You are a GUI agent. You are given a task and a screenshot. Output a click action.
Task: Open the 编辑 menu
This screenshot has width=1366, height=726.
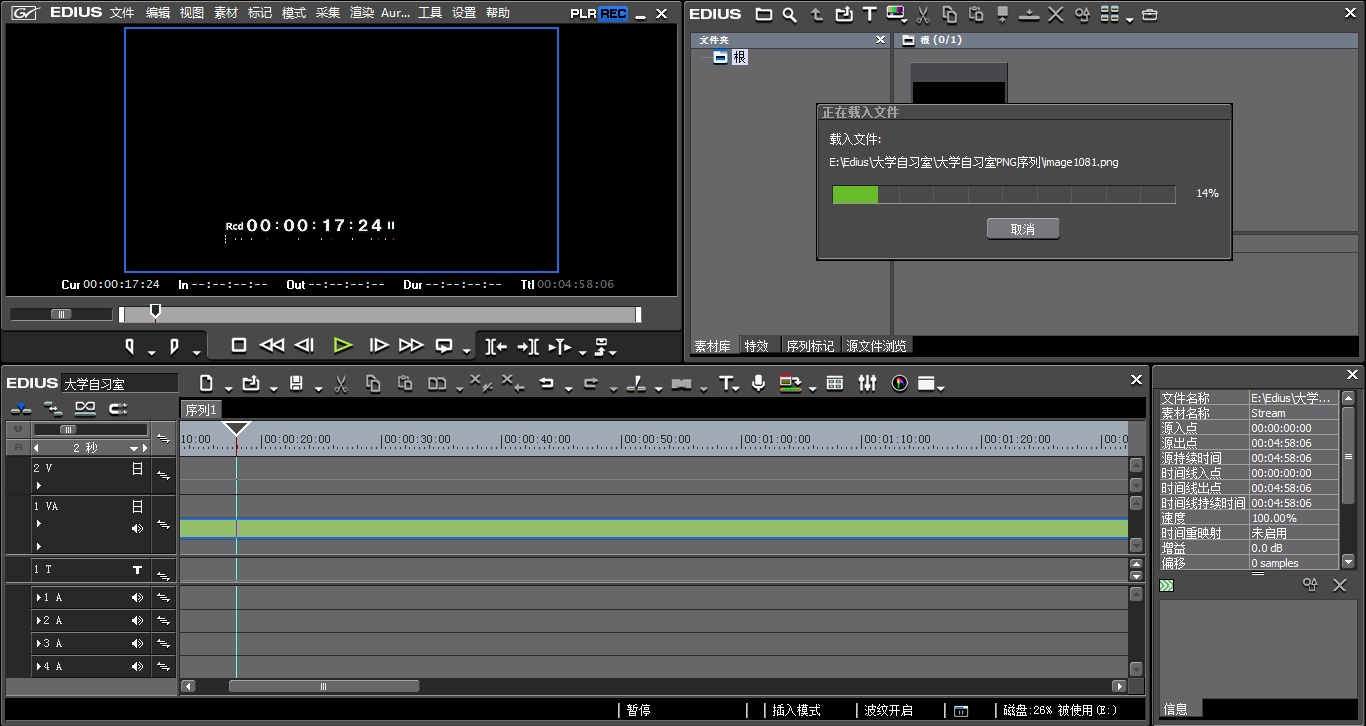tap(157, 13)
